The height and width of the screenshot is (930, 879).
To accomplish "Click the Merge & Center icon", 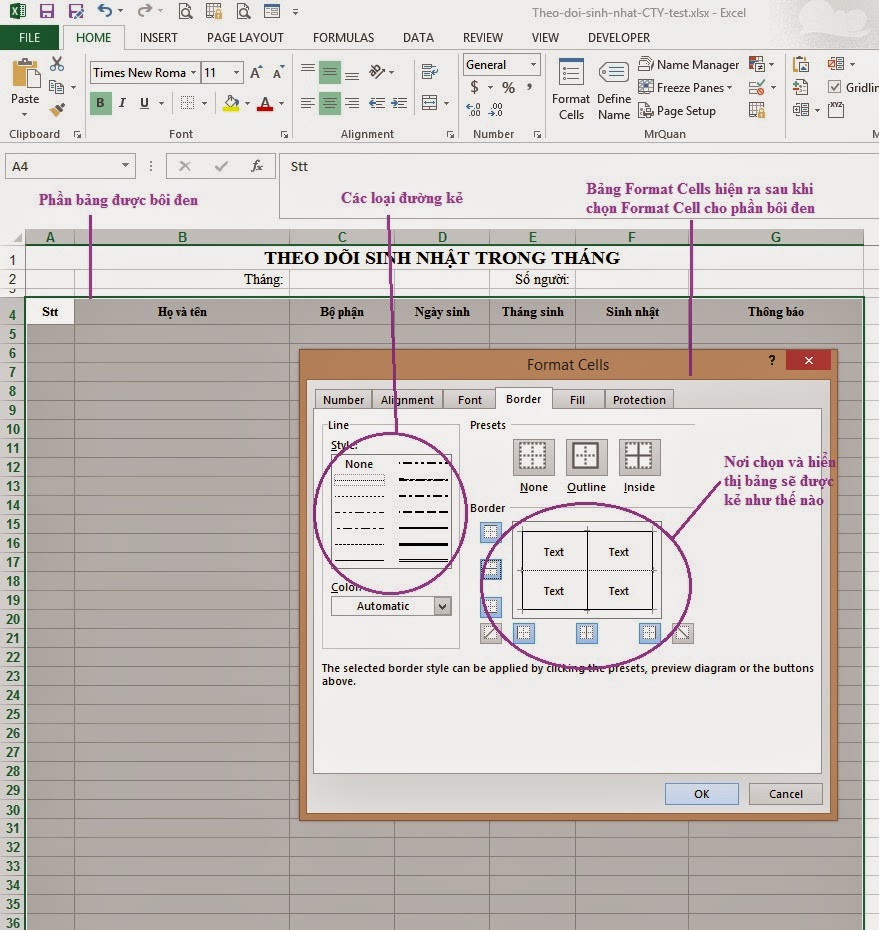I will (429, 103).
